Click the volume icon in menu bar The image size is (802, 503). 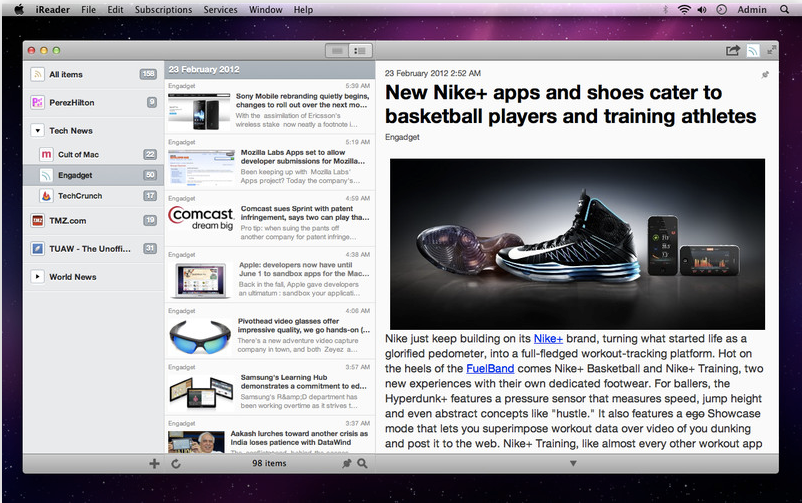[702, 10]
